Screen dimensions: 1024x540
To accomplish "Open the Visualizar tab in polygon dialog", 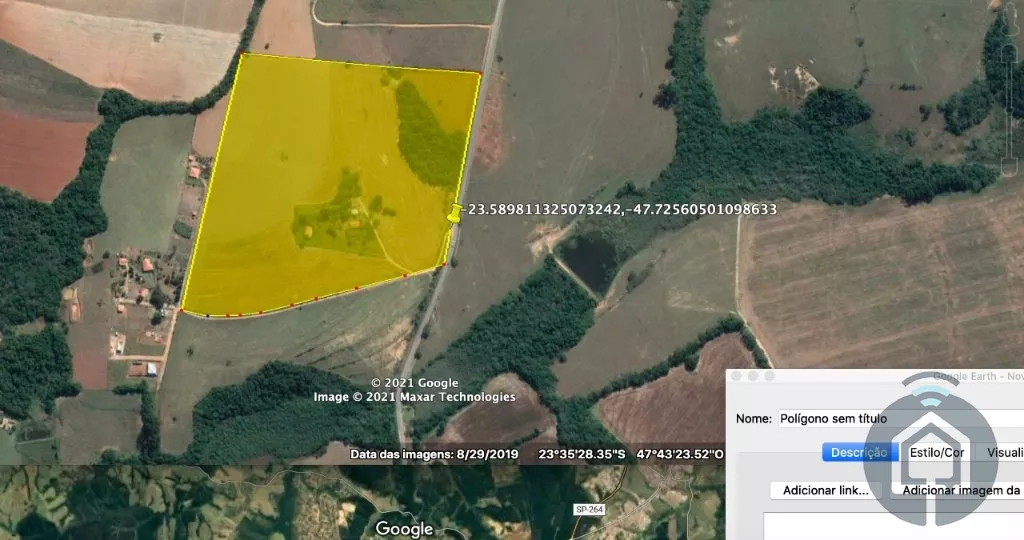I will pyautogui.click(x=1003, y=452).
